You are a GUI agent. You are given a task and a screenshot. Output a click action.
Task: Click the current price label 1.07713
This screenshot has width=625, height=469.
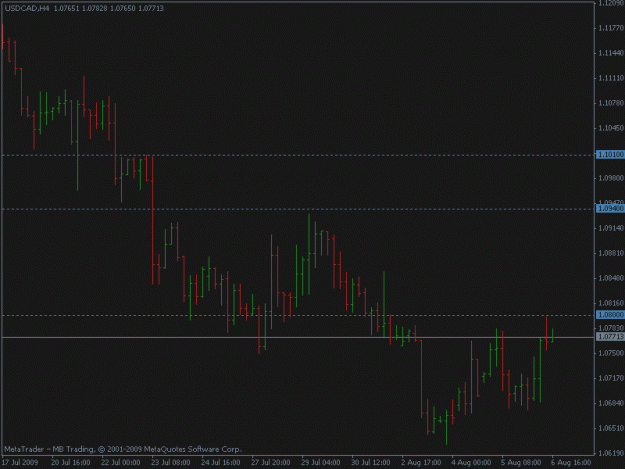(x=610, y=337)
